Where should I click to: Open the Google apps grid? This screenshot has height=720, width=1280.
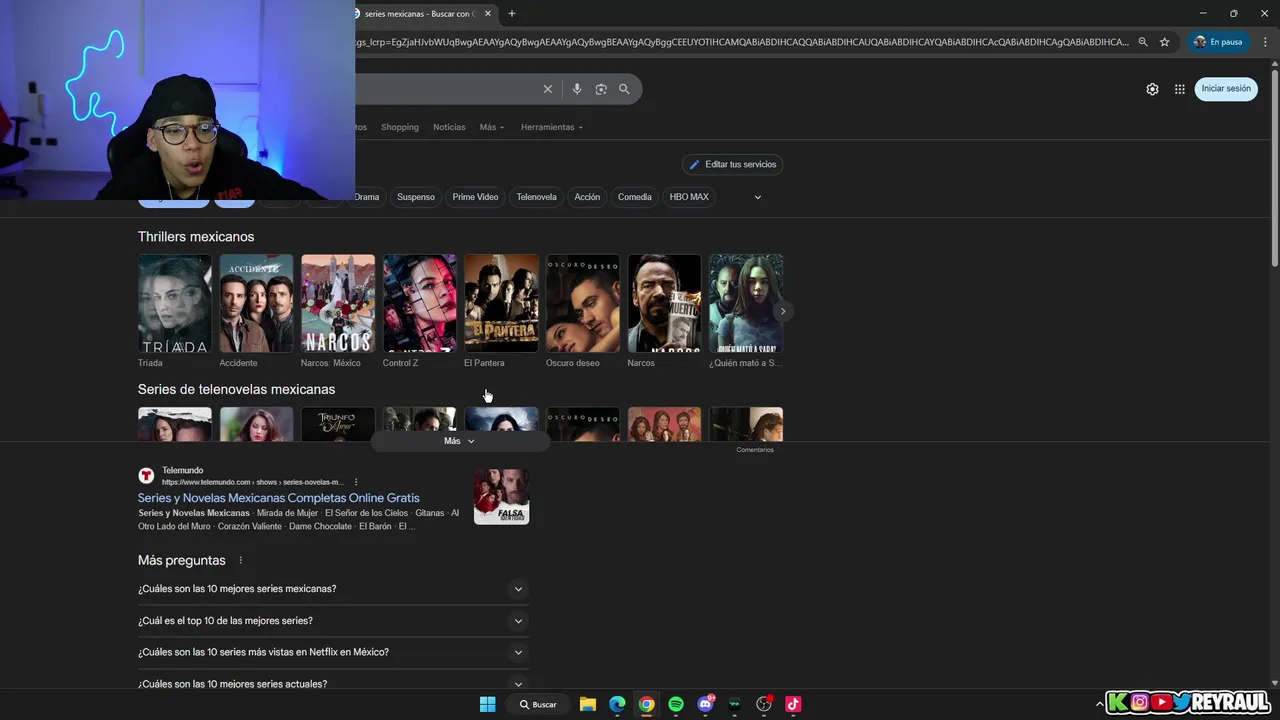click(1180, 89)
